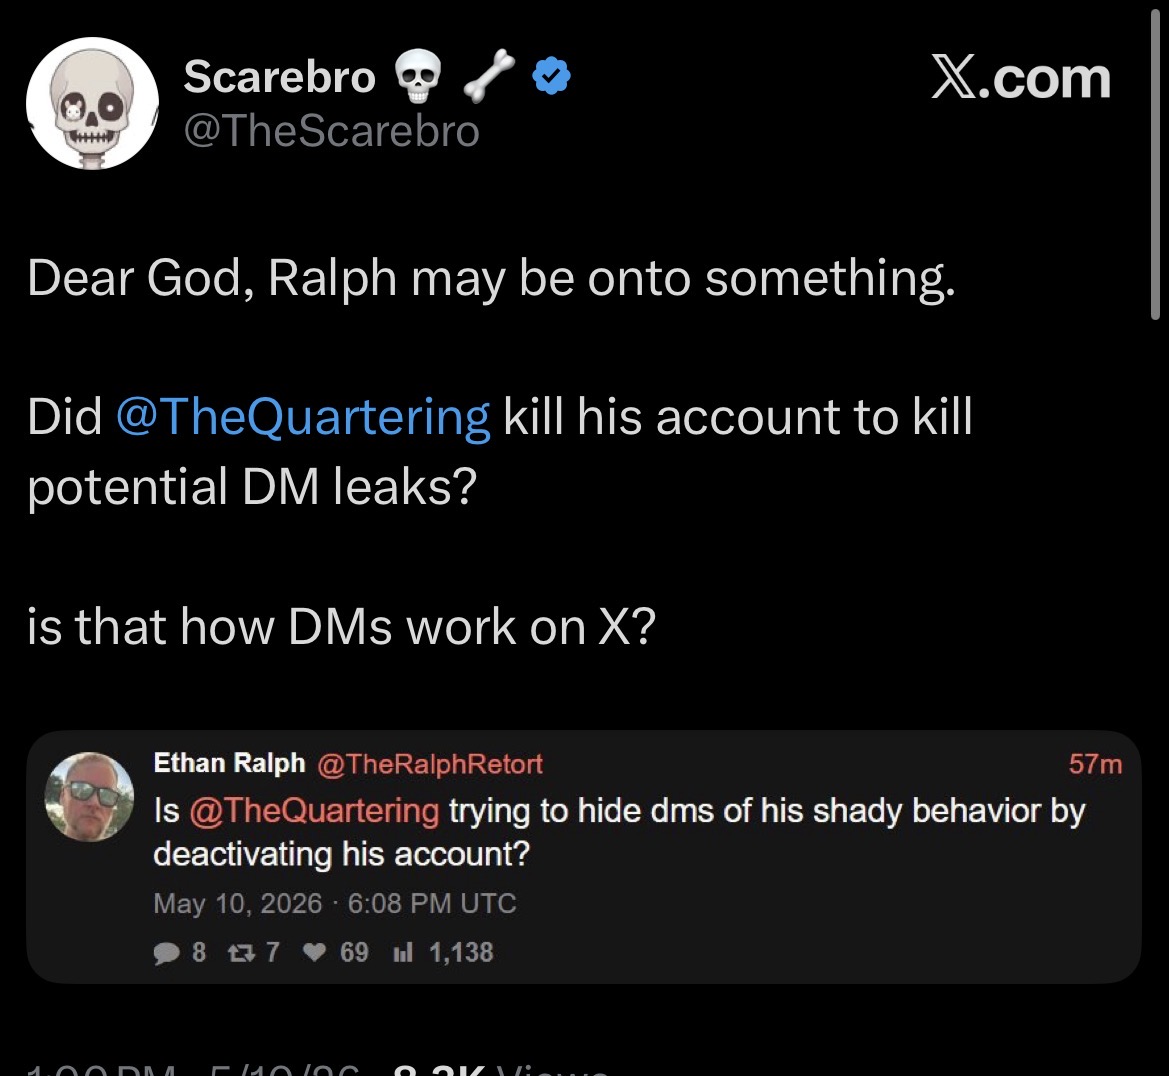Image resolution: width=1169 pixels, height=1076 pixels.
Task: Open the quoted post about deactivating account
Action: 584,857
